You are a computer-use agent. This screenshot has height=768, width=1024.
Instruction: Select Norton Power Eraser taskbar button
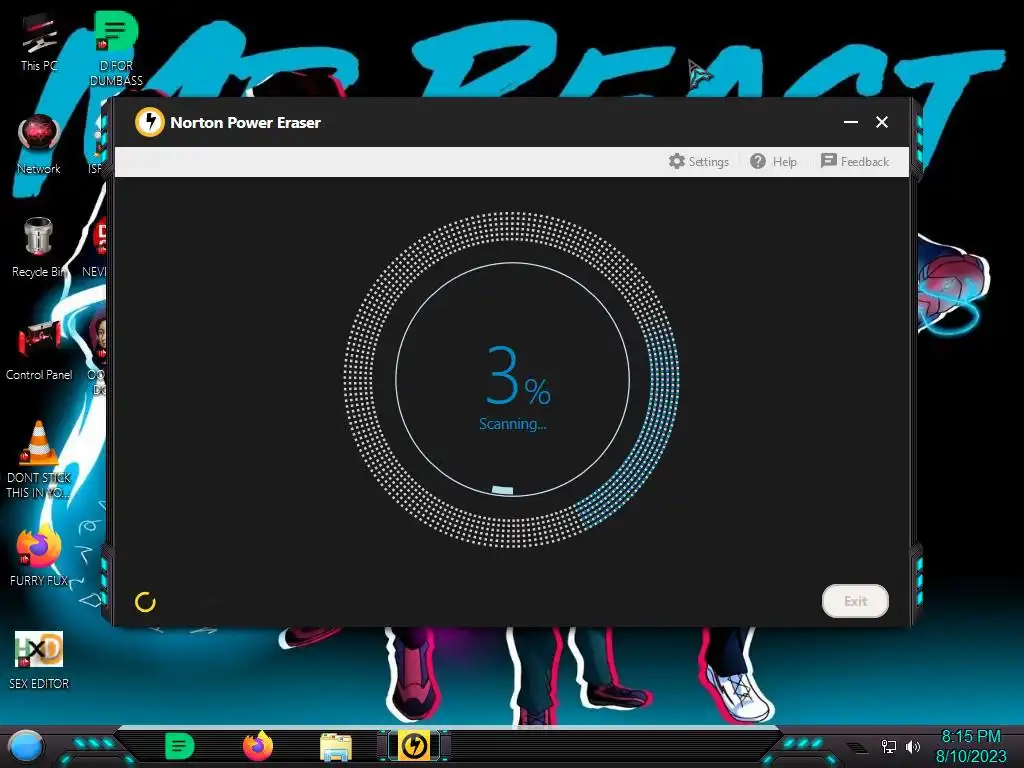414,746
